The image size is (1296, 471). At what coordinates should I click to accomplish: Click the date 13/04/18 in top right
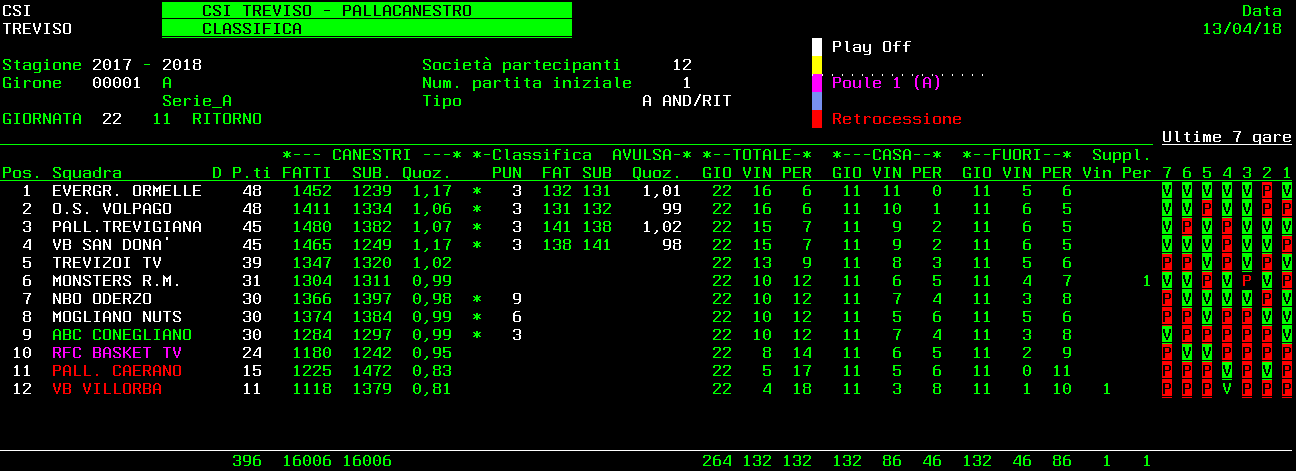[1241, 29]
